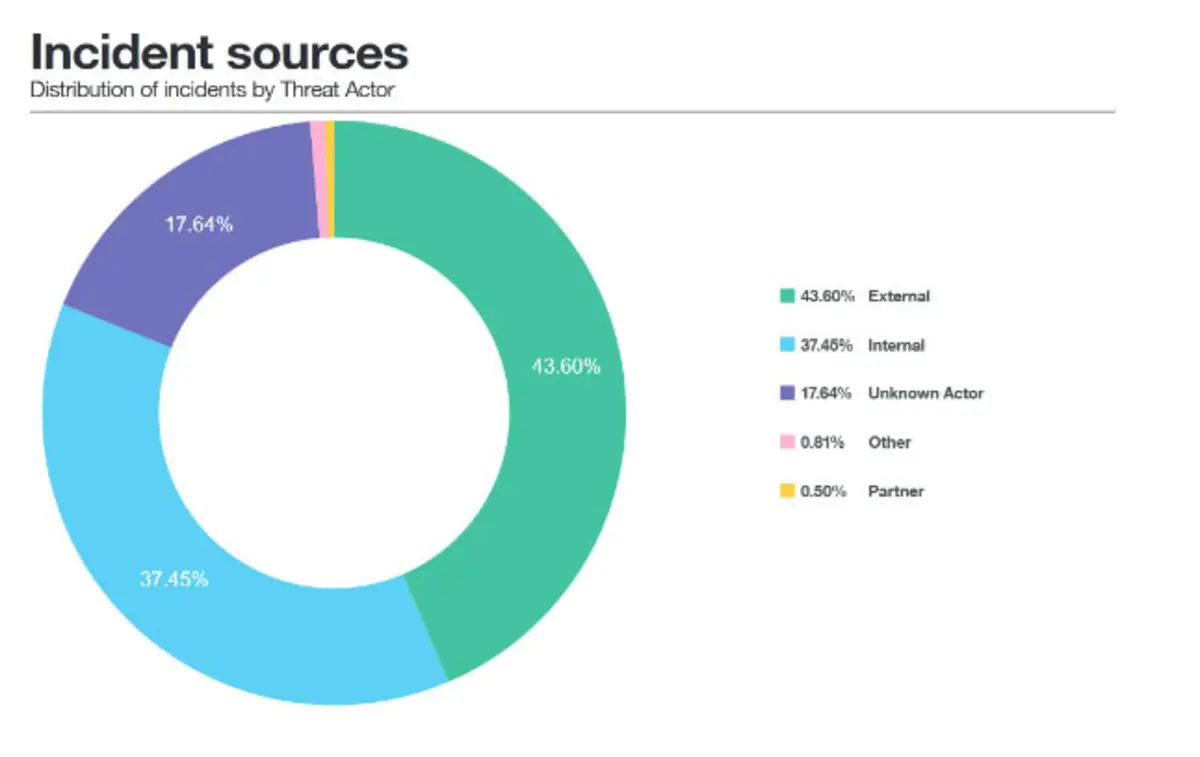Click the Incident sources chart title
Screen dimensions: 1200x757
click(219, 53)
